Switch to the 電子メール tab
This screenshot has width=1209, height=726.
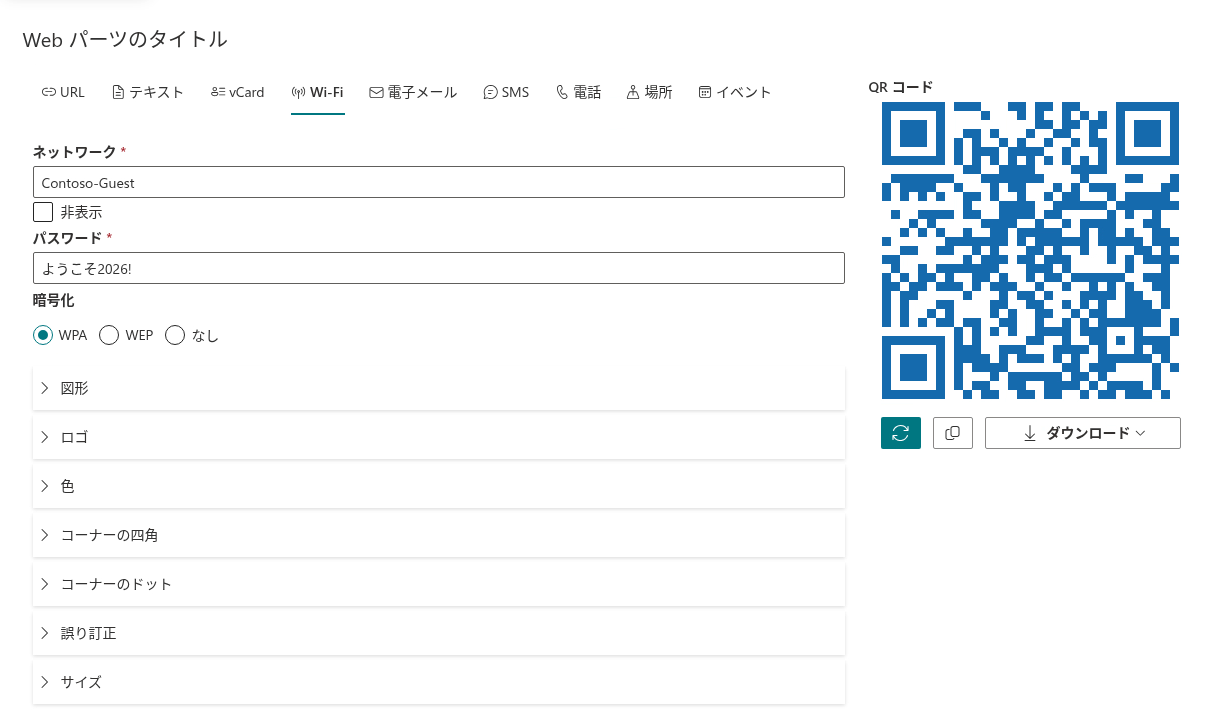[413, 92]
